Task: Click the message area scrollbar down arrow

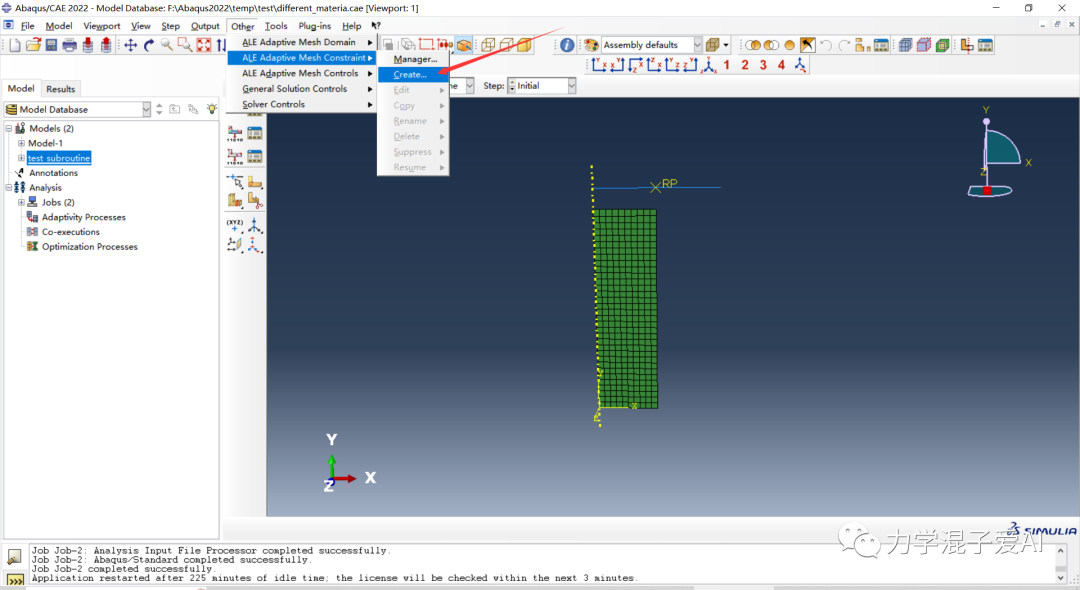Action: click(1061, 578)
